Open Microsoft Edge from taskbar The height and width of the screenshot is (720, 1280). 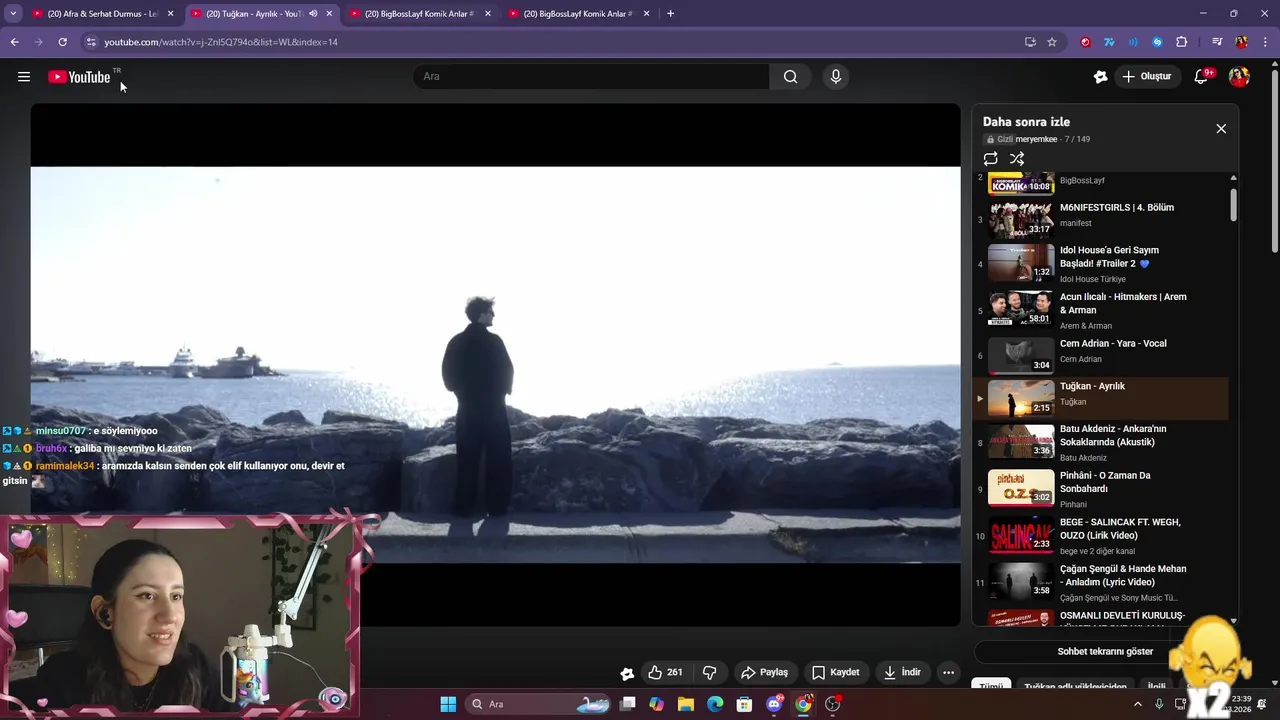click(x=715, y=704)
